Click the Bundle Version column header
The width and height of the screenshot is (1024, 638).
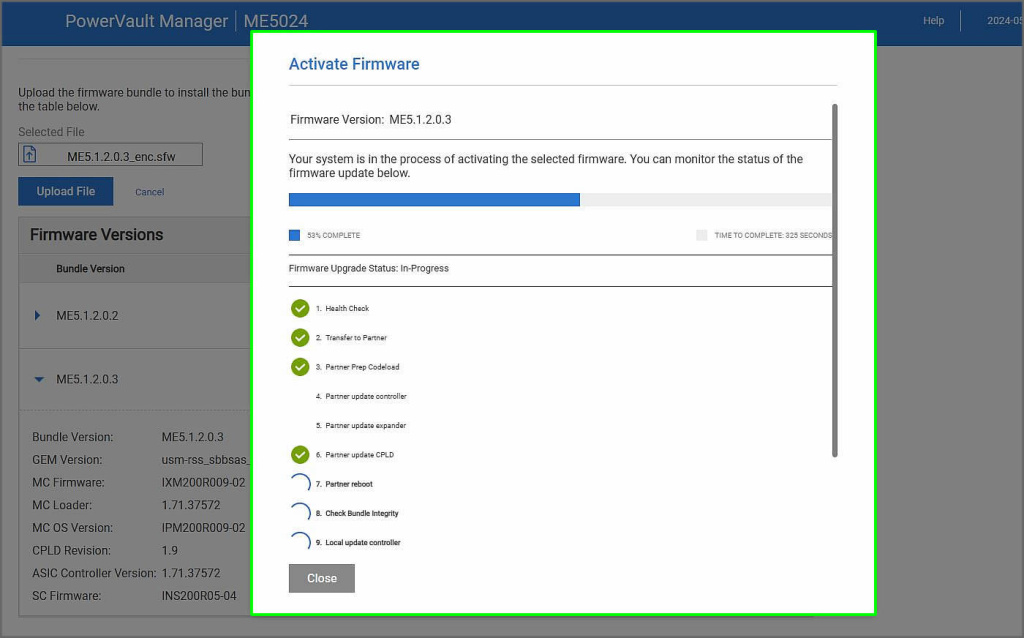point(90,269)
